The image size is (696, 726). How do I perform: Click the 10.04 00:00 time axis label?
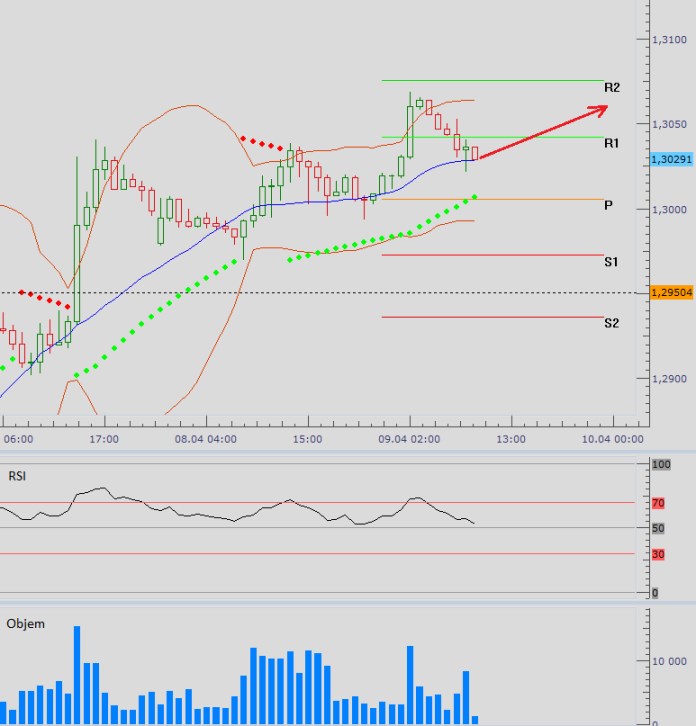612,439
